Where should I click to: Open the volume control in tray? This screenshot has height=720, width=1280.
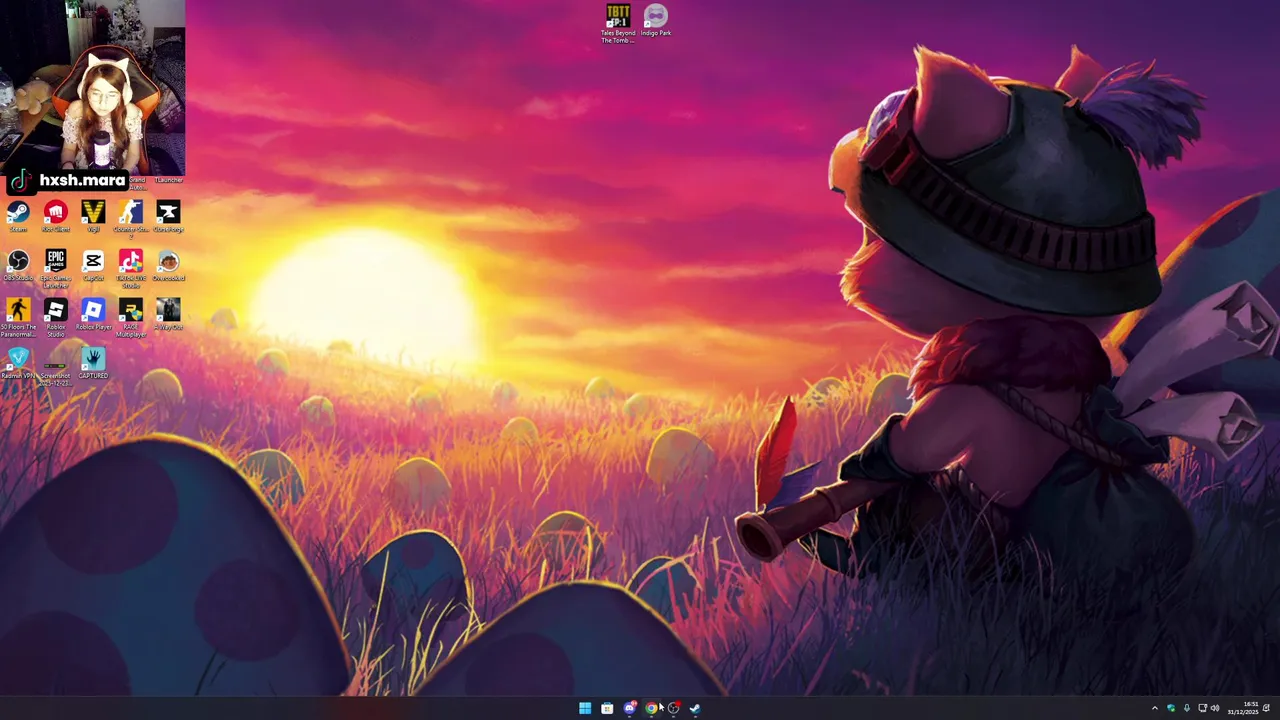click(1215, 708)
